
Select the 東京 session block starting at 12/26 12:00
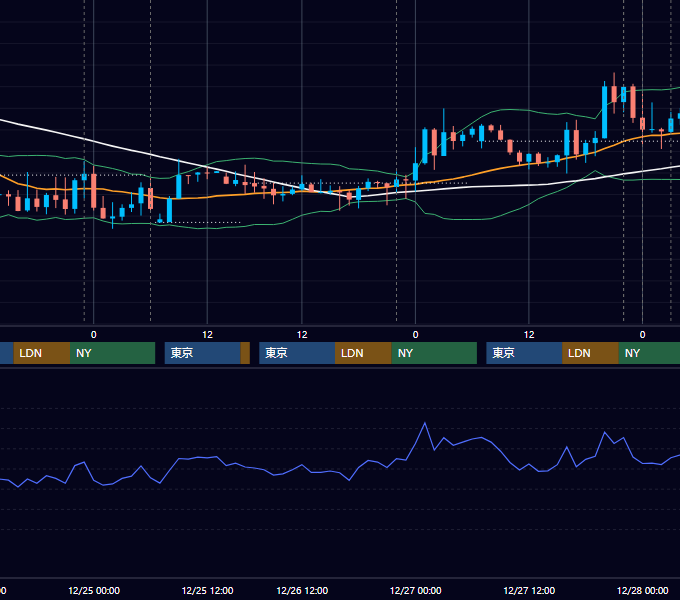pyautogui.click(x=297, y=353)
